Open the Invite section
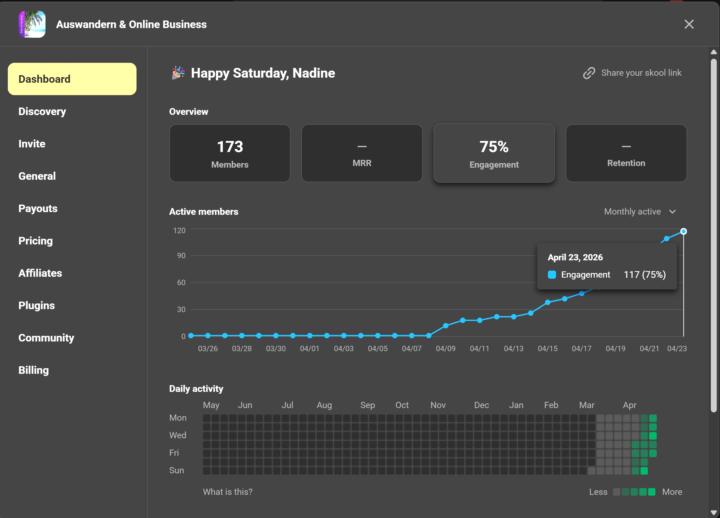 point(32,144)
